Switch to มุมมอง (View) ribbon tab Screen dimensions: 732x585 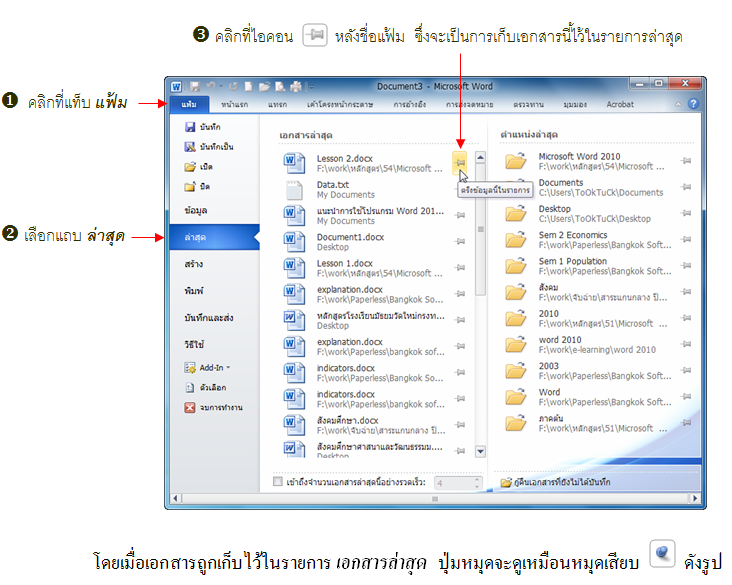(575, 105)
